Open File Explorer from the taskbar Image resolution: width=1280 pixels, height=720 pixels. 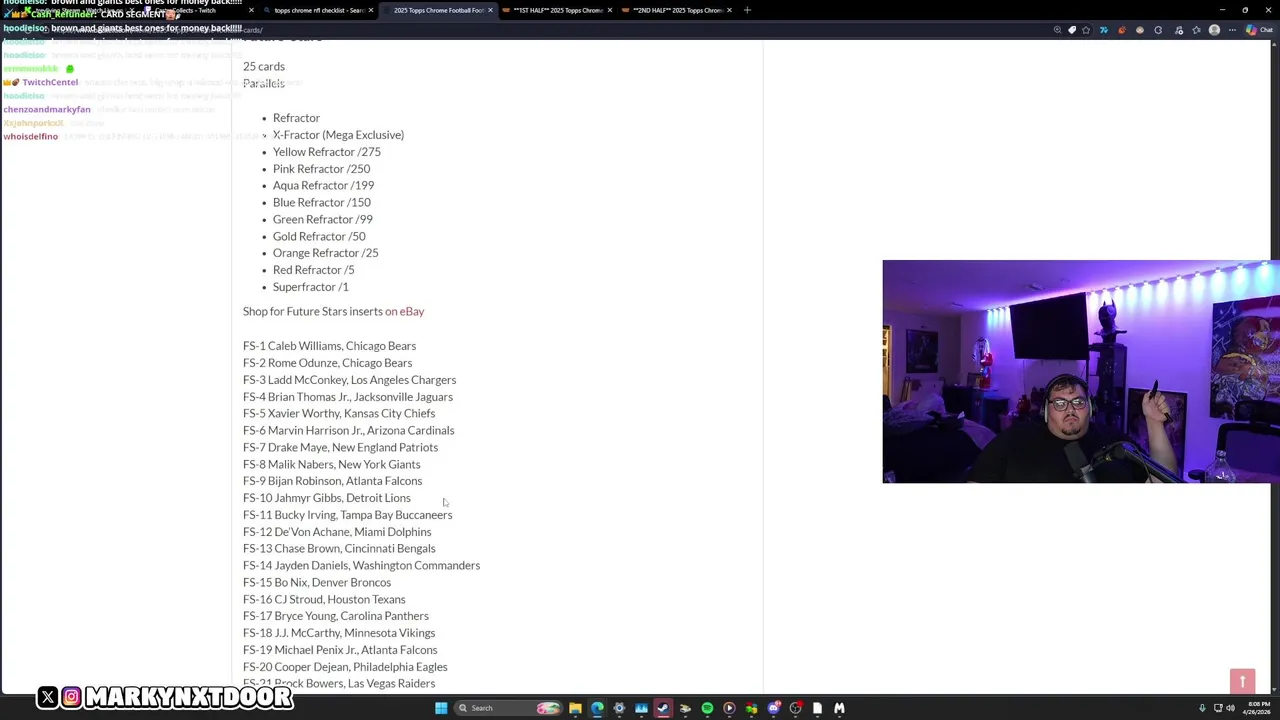pos(575,708)
